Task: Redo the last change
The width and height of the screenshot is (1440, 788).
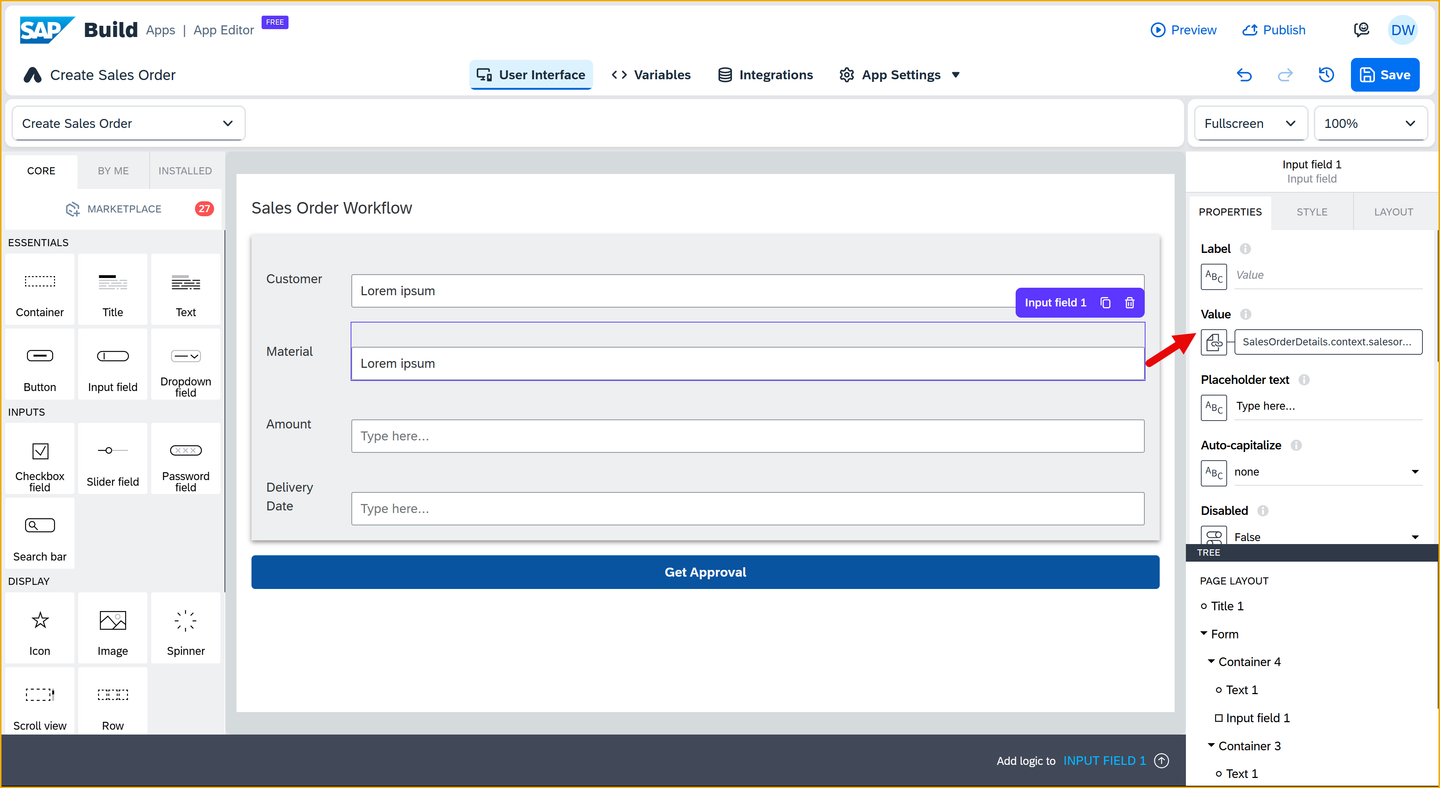Action: coord(1285,75)
